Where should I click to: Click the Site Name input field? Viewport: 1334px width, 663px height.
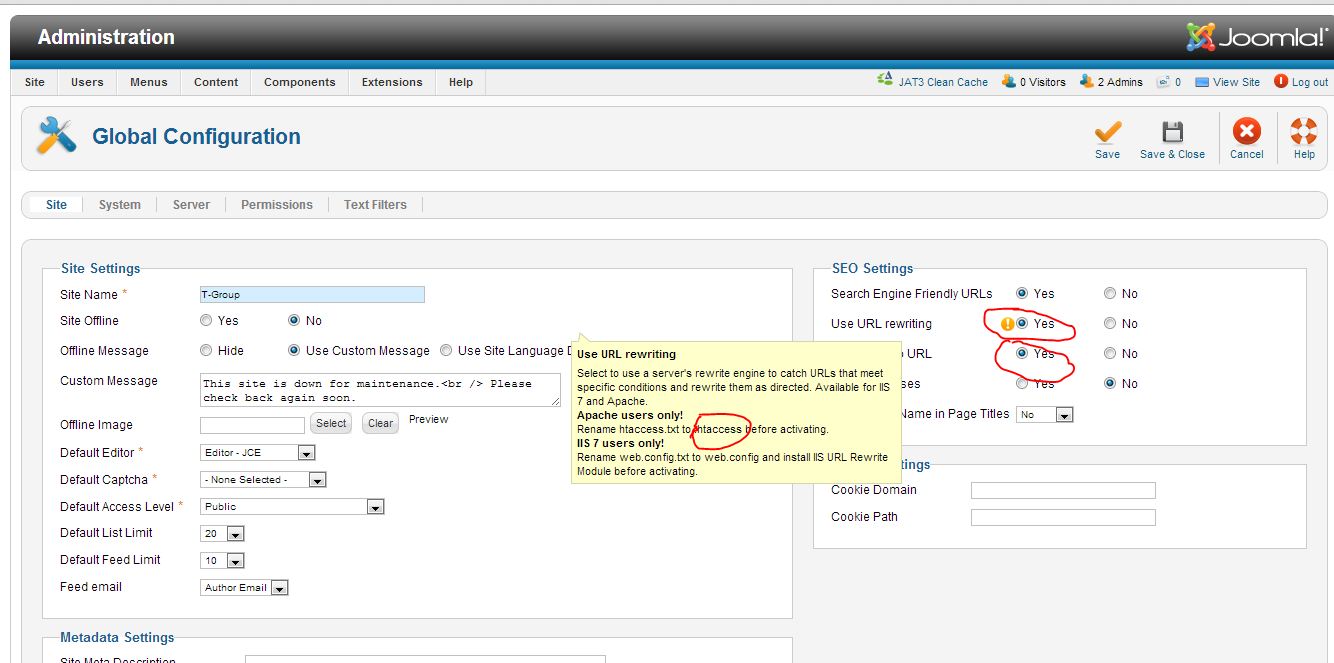tap(312, 295)
